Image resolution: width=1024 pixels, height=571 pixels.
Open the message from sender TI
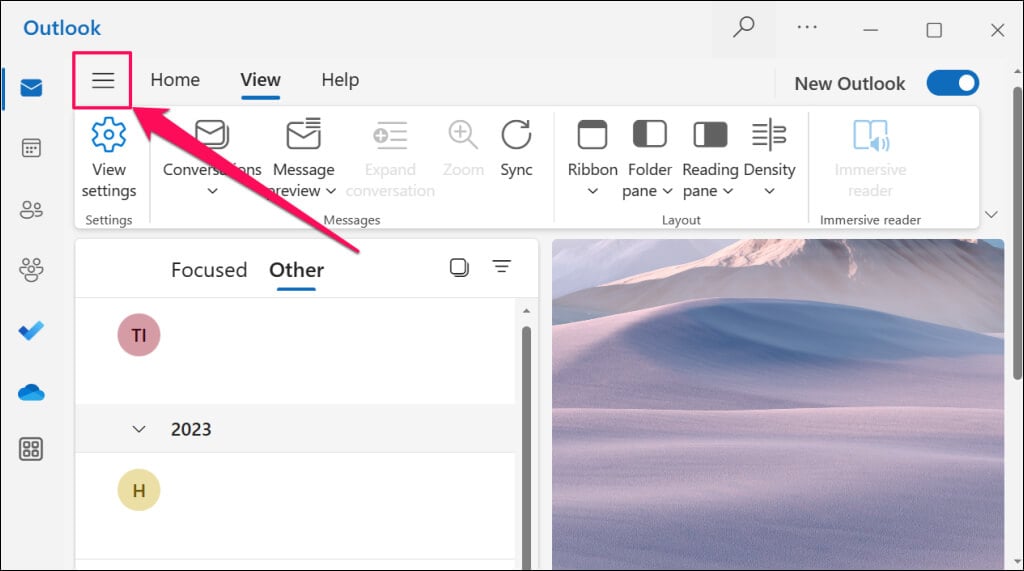[x=295, y=351]
